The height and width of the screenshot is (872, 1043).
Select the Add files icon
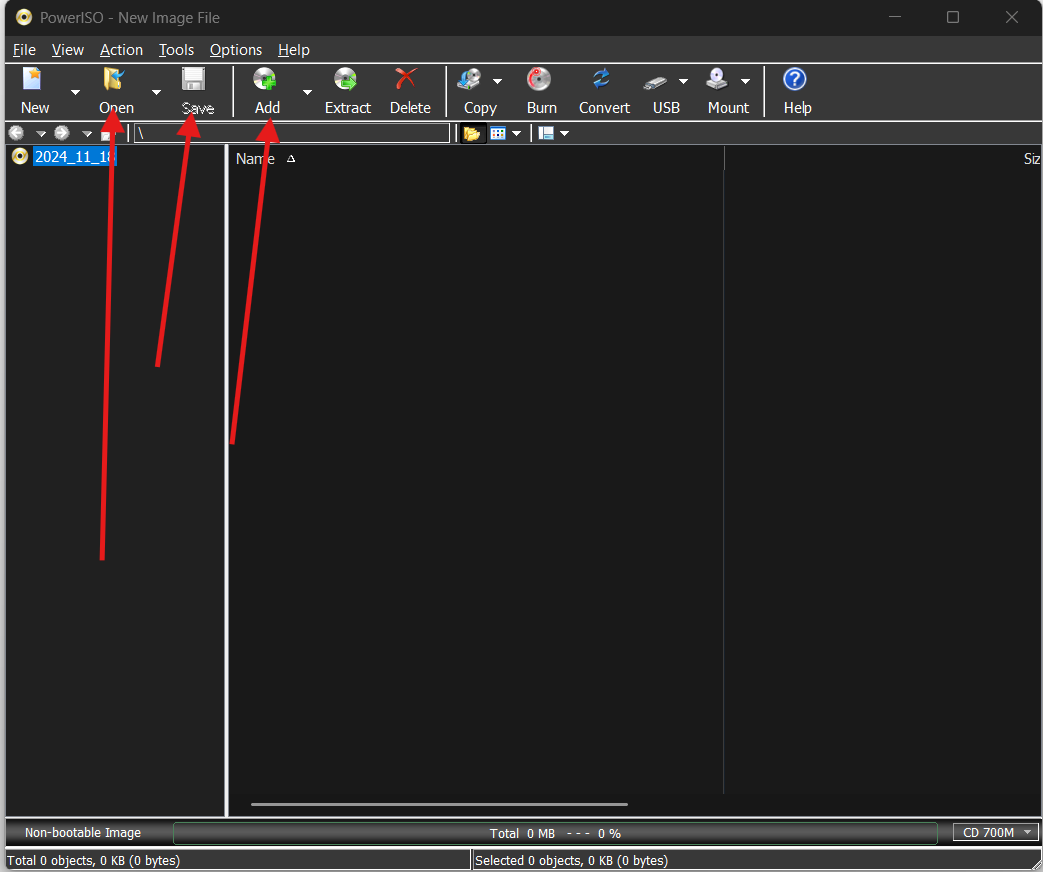265,90
